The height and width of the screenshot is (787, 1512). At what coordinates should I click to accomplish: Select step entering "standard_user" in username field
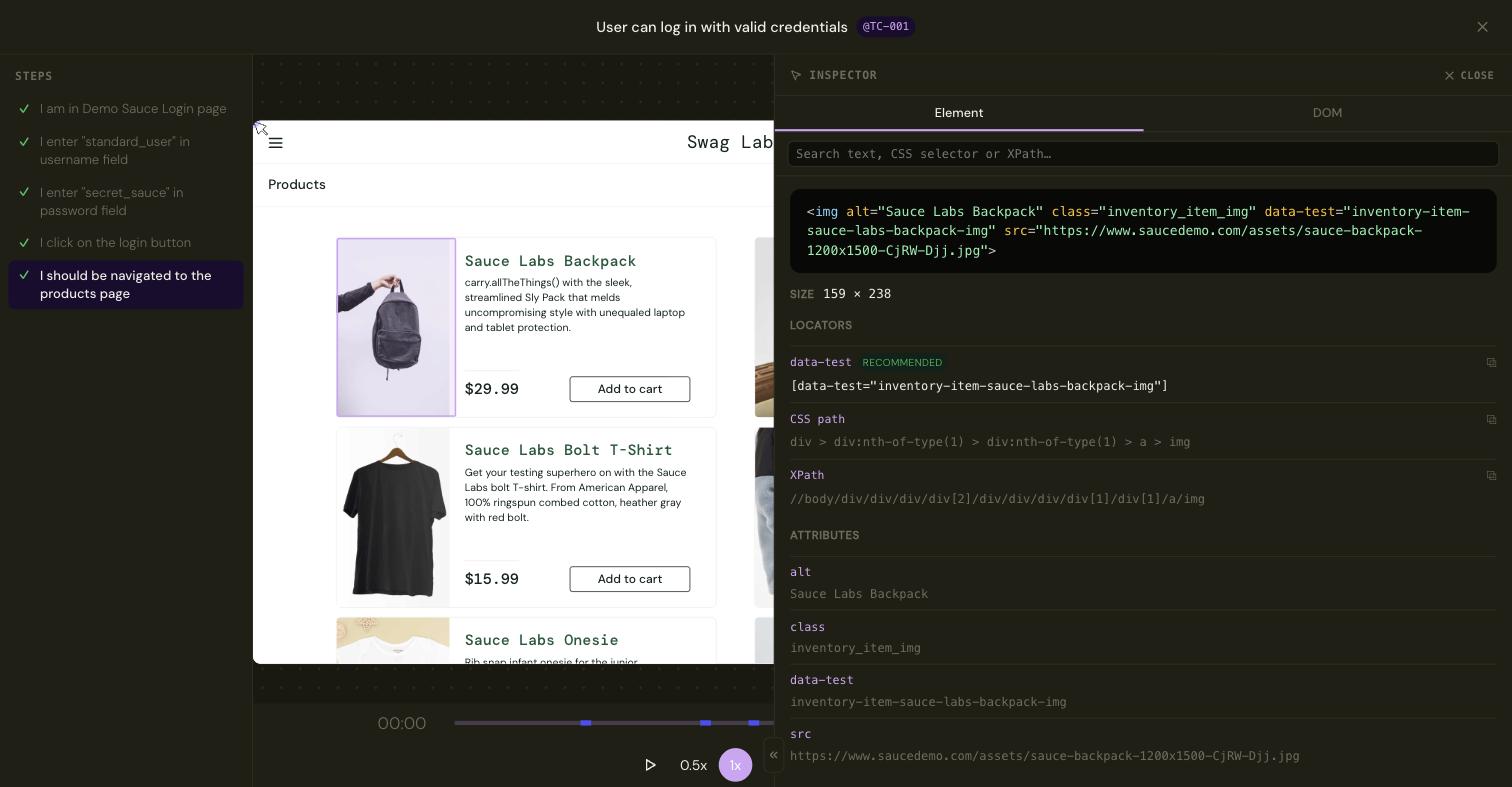(126, 151)
